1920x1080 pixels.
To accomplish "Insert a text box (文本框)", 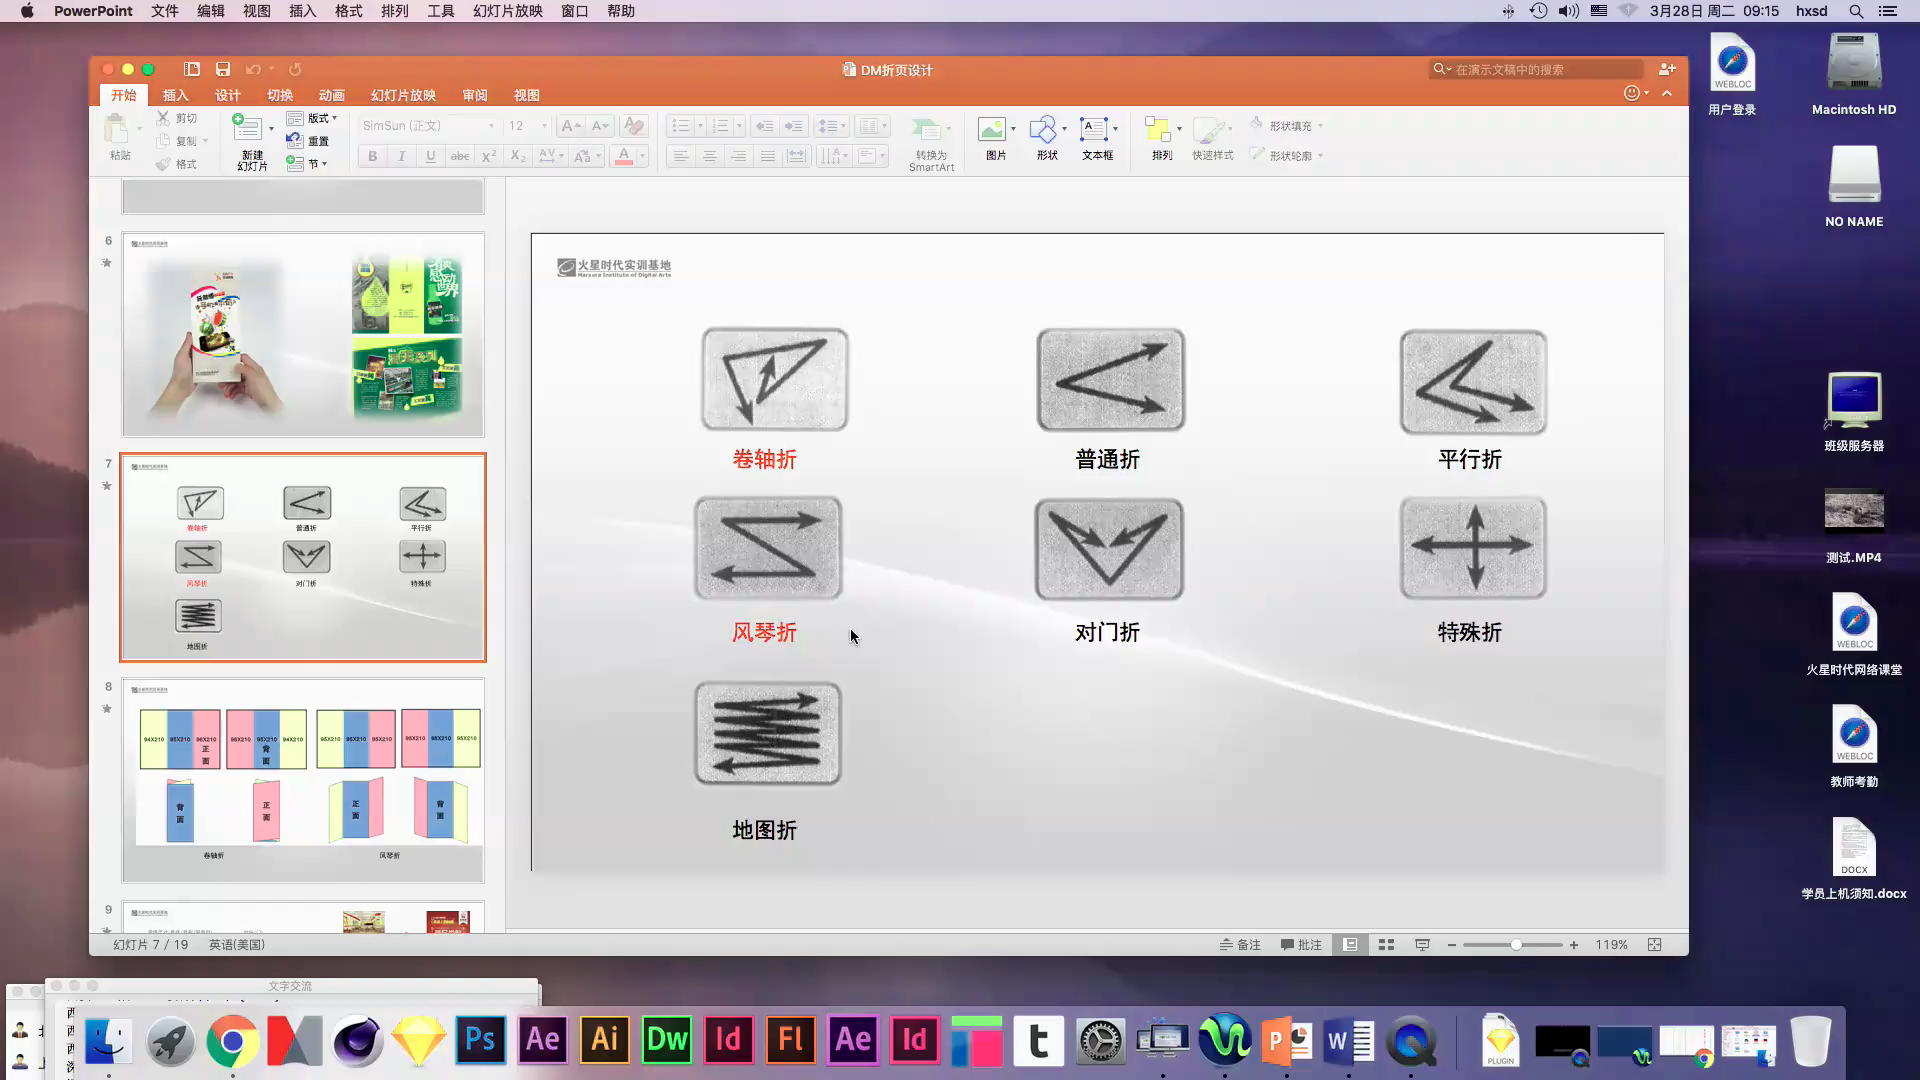I will pos(1094,130).
